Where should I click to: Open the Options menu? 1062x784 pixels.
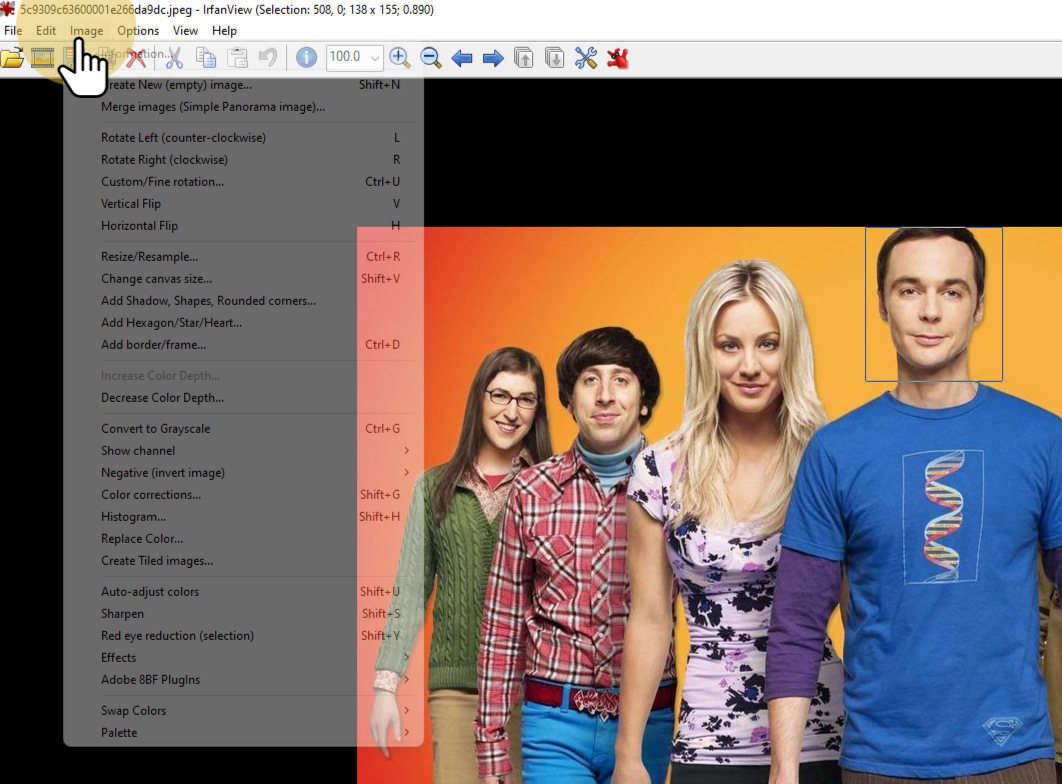click(x=138, y=30)
